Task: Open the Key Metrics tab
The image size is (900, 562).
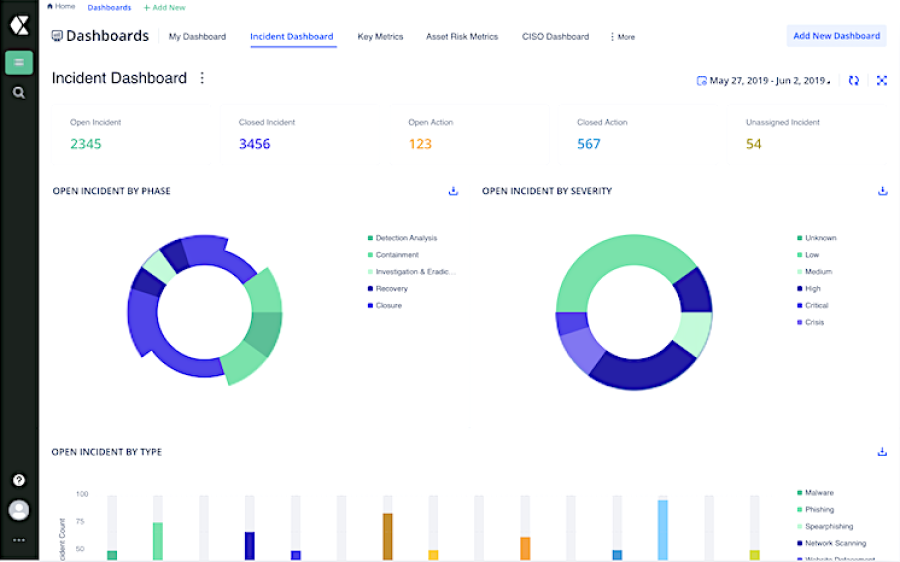Action: (381, 37)
